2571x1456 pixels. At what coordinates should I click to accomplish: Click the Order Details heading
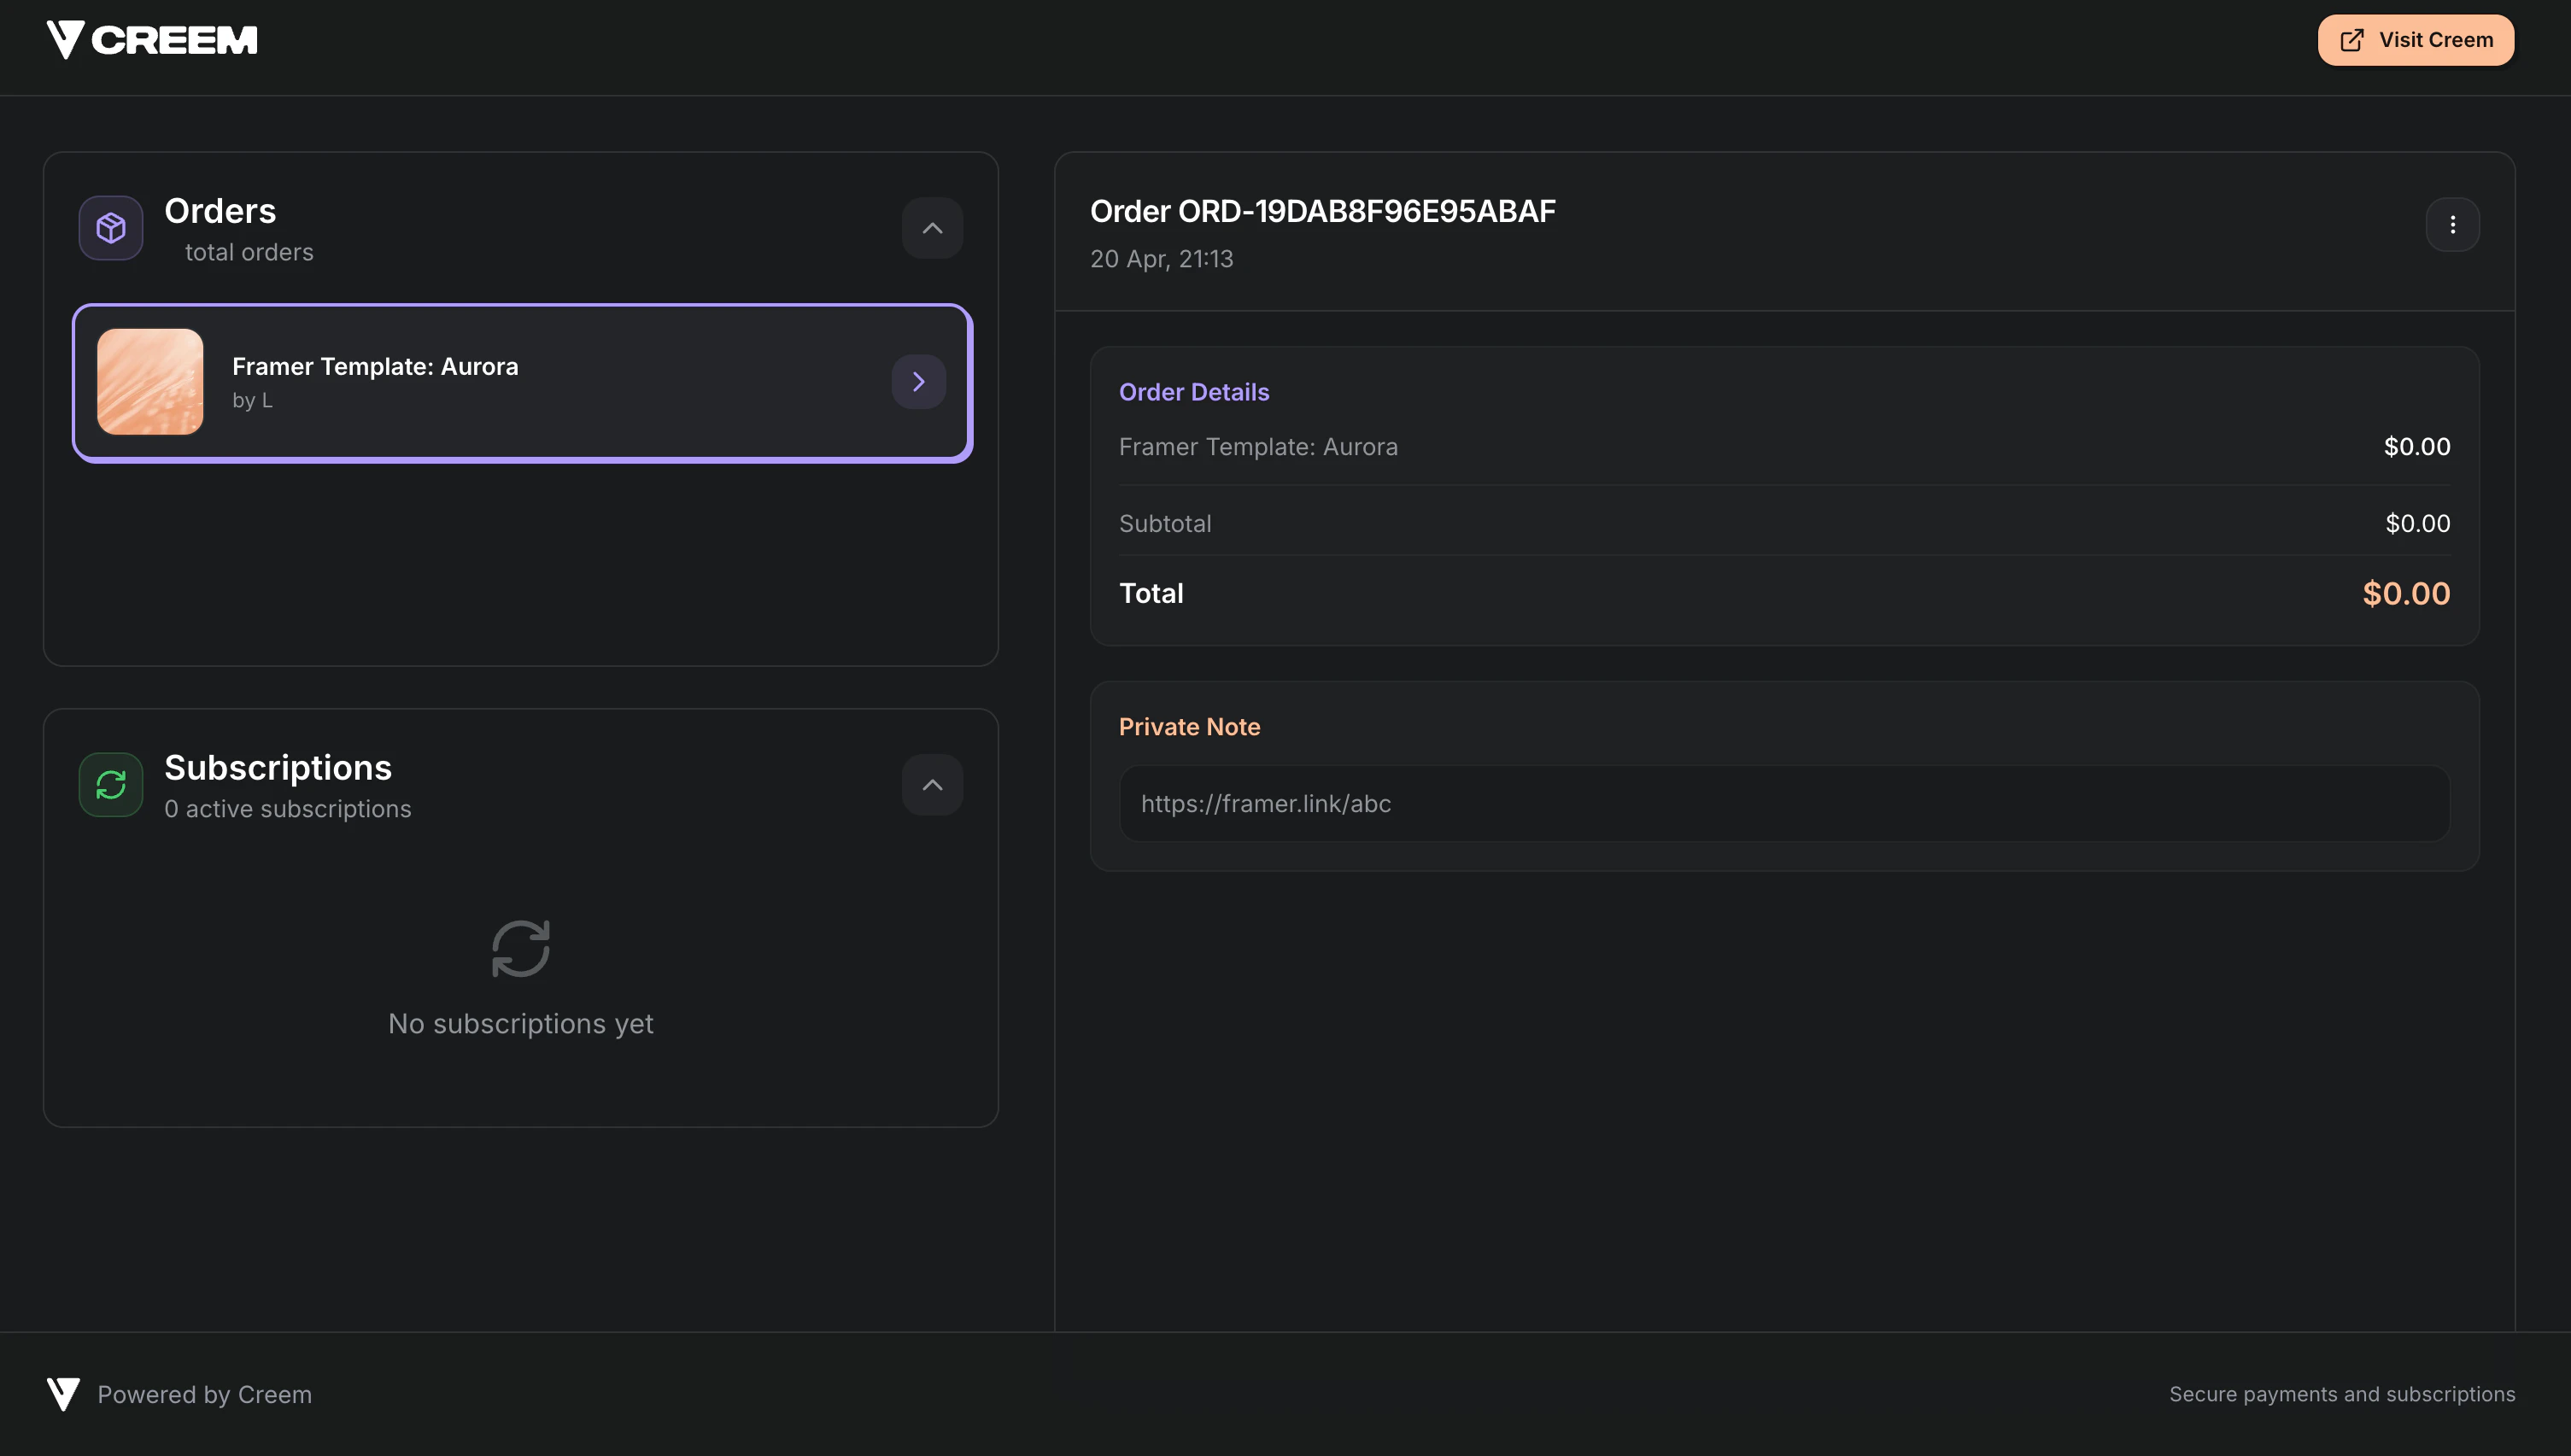coord(1193,392)
